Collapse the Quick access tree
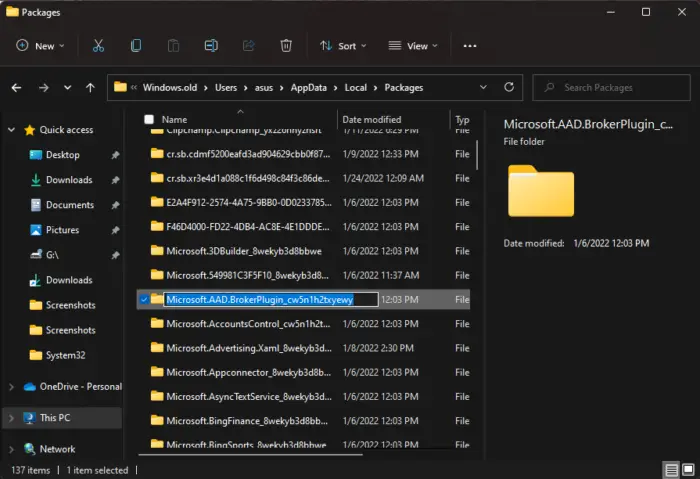This screenshot has width=700, height=479. click(12, 129)
